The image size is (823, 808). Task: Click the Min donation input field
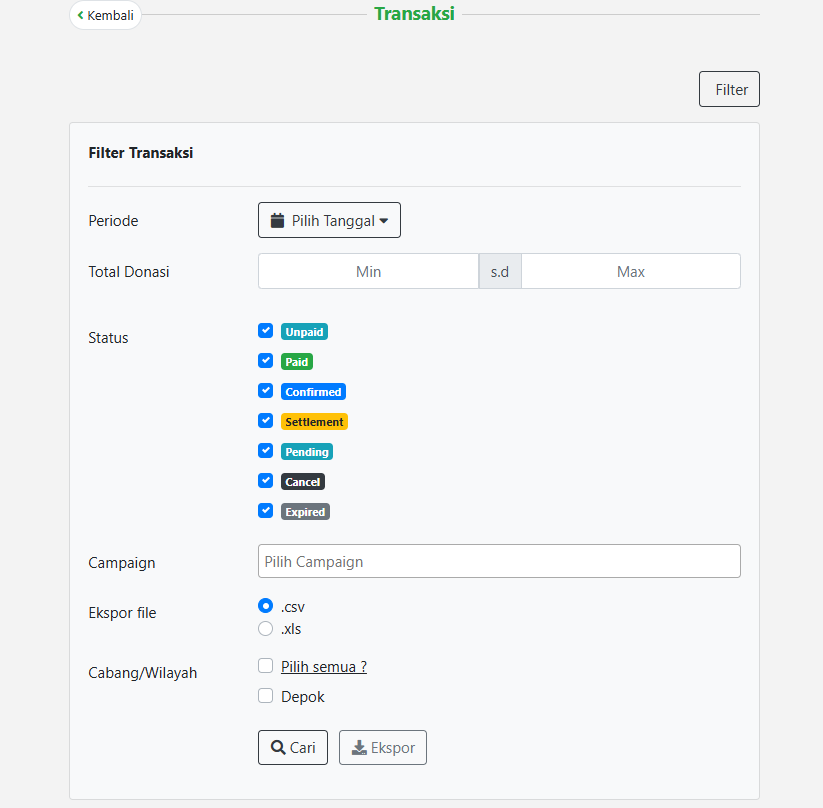coord(368,271)
